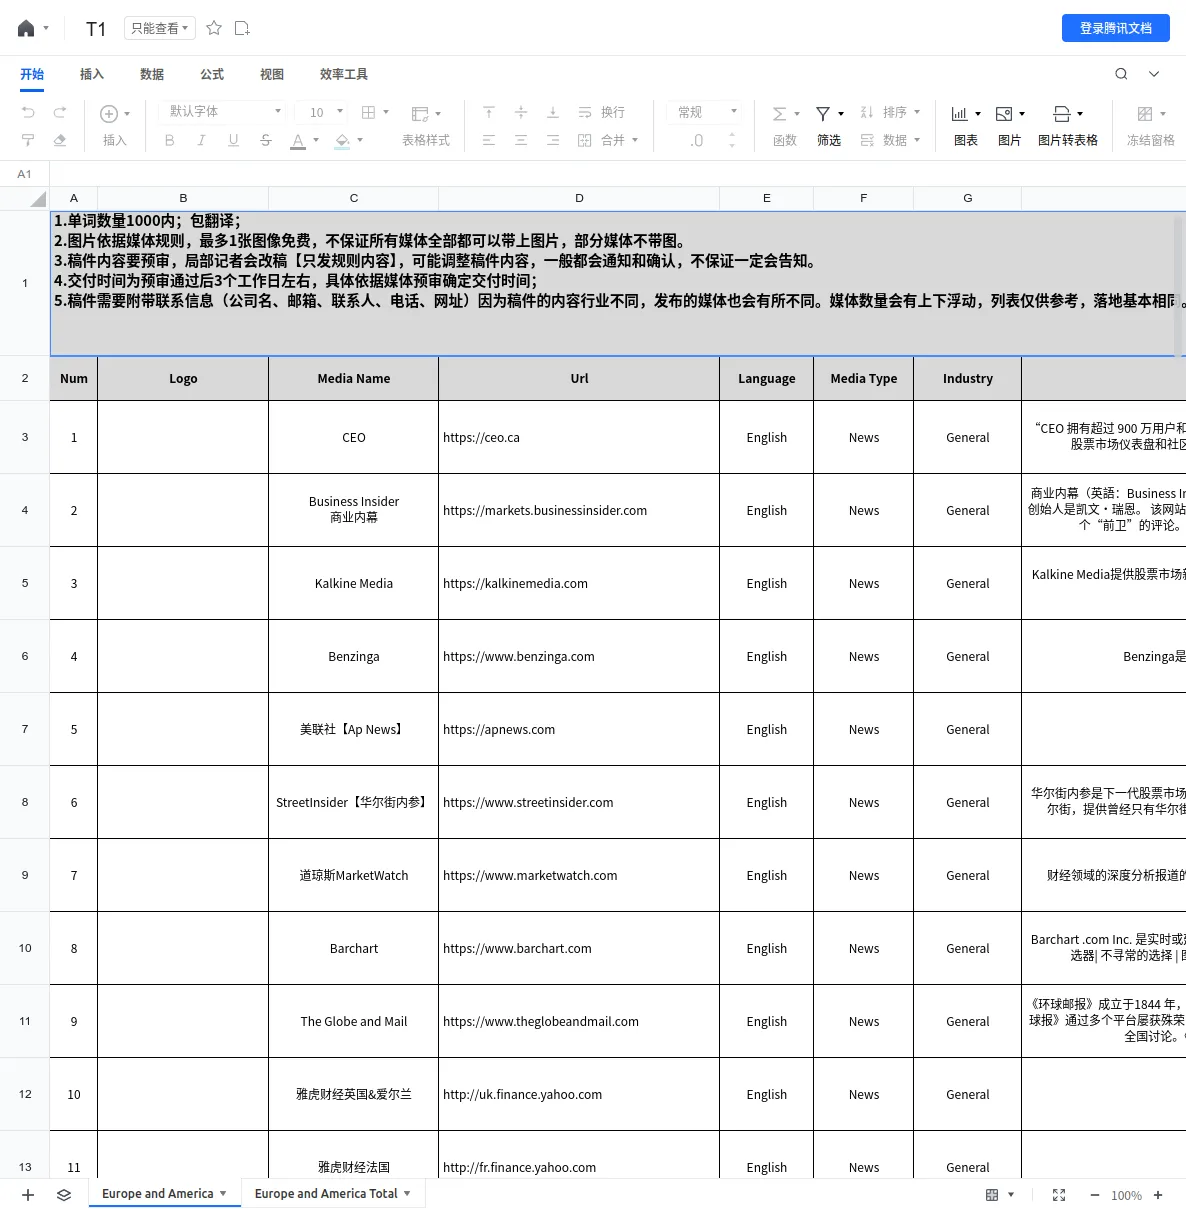Click the A1 cell name box
Screen dimensions: 1186x1210
click(x=25, y=174)
